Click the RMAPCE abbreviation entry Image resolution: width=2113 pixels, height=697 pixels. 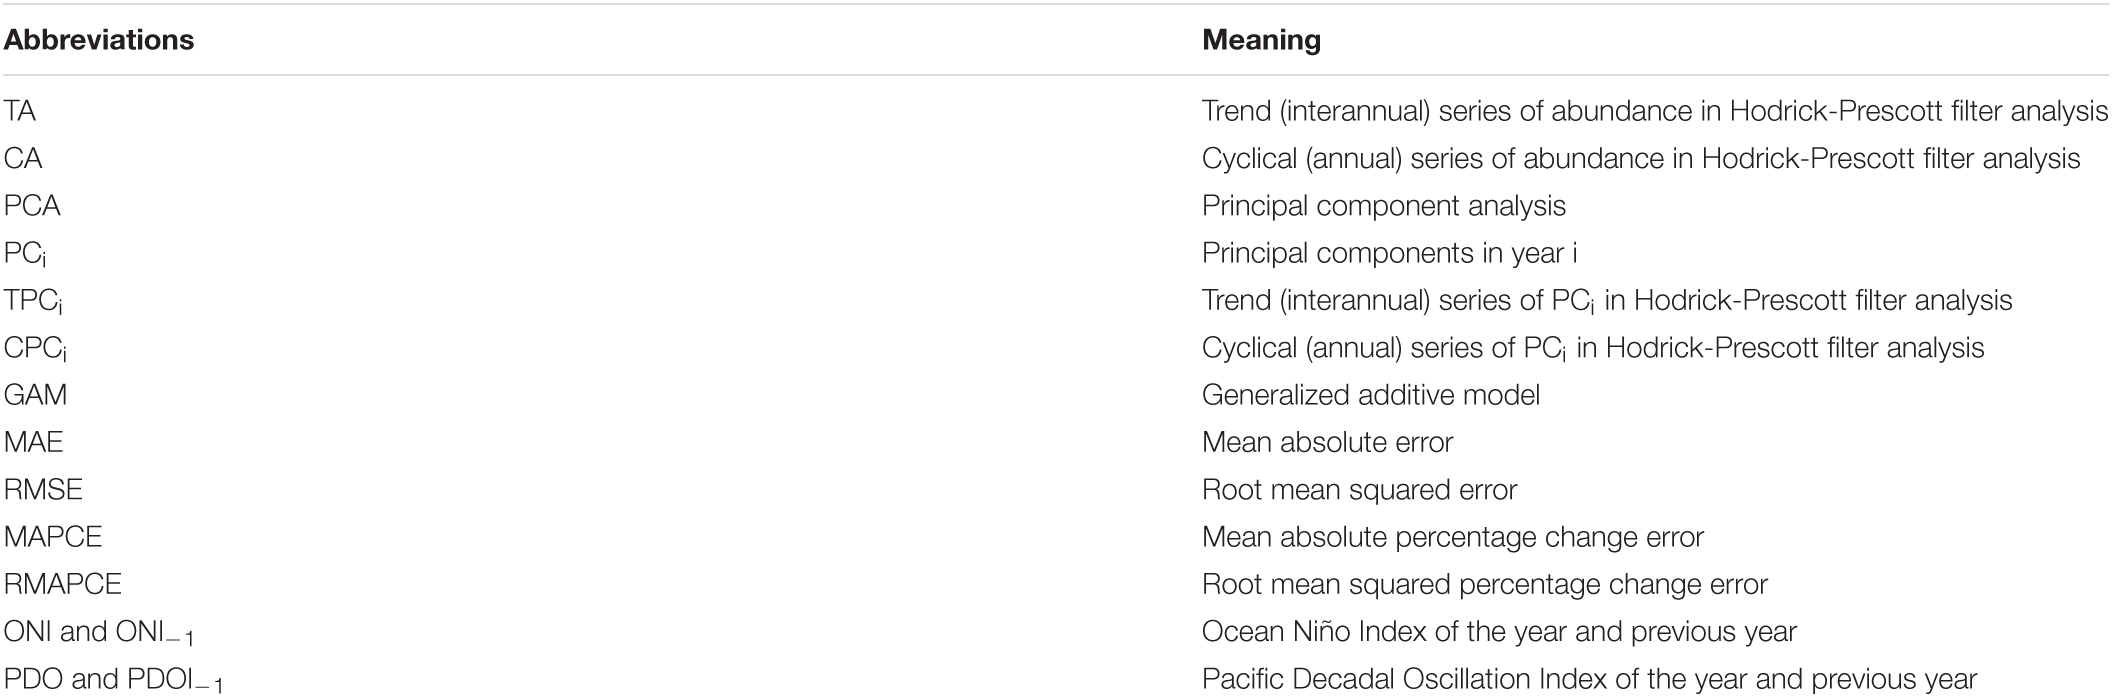point(63,584)
